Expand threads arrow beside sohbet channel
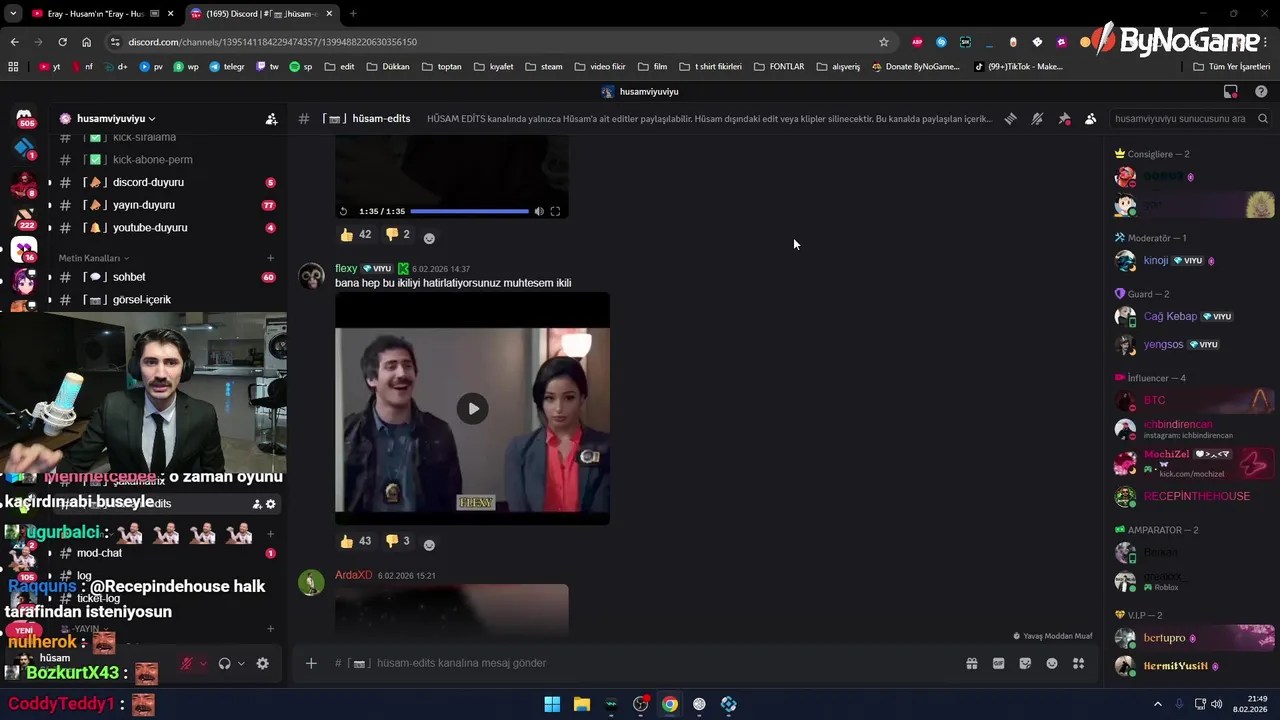 (x=49, y=277)
